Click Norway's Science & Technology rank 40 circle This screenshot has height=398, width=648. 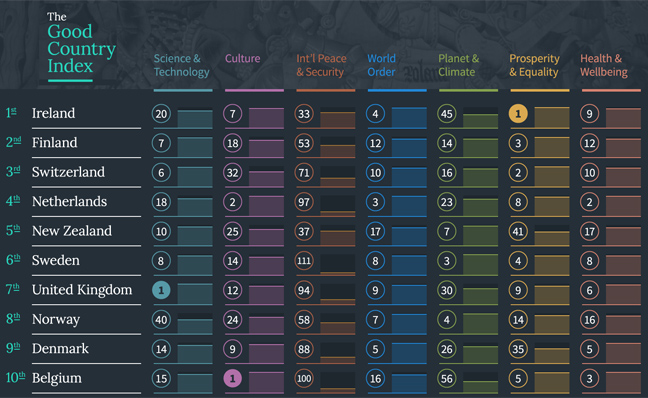pyautogui.click(x=161, y=319)
